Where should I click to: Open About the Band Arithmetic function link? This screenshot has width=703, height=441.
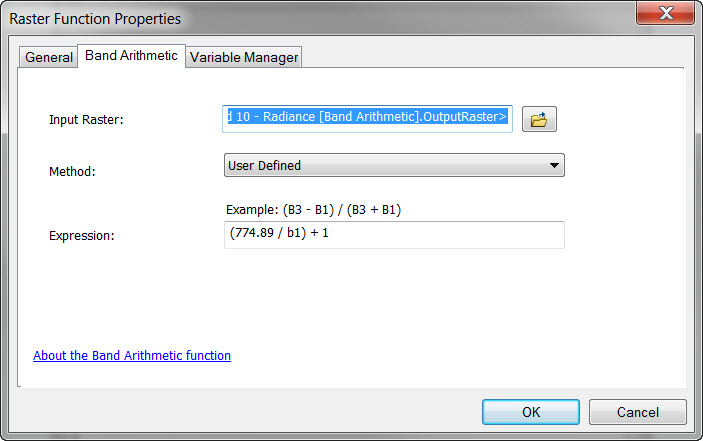[132, 355]
